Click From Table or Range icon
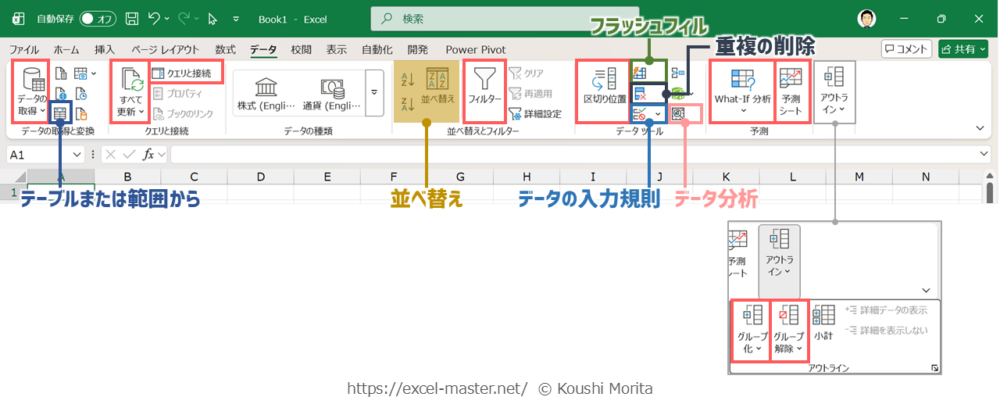1000x397 pixels. pos(61,113)
